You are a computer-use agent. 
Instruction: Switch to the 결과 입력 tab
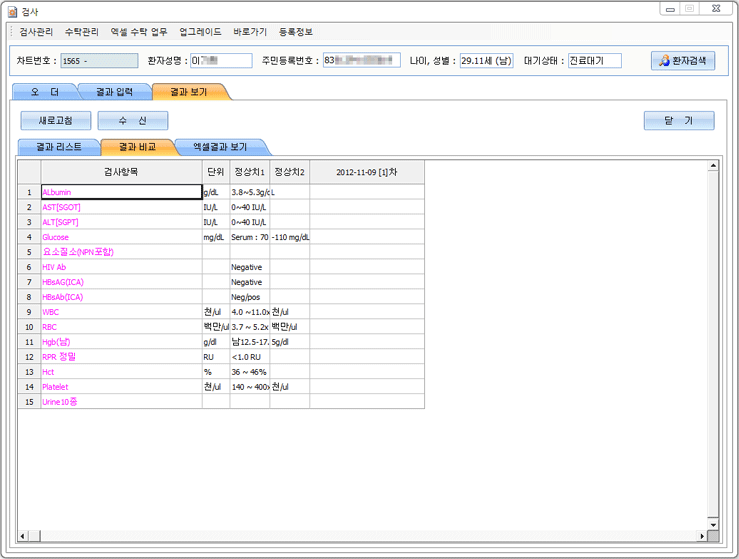click(113, 92)
